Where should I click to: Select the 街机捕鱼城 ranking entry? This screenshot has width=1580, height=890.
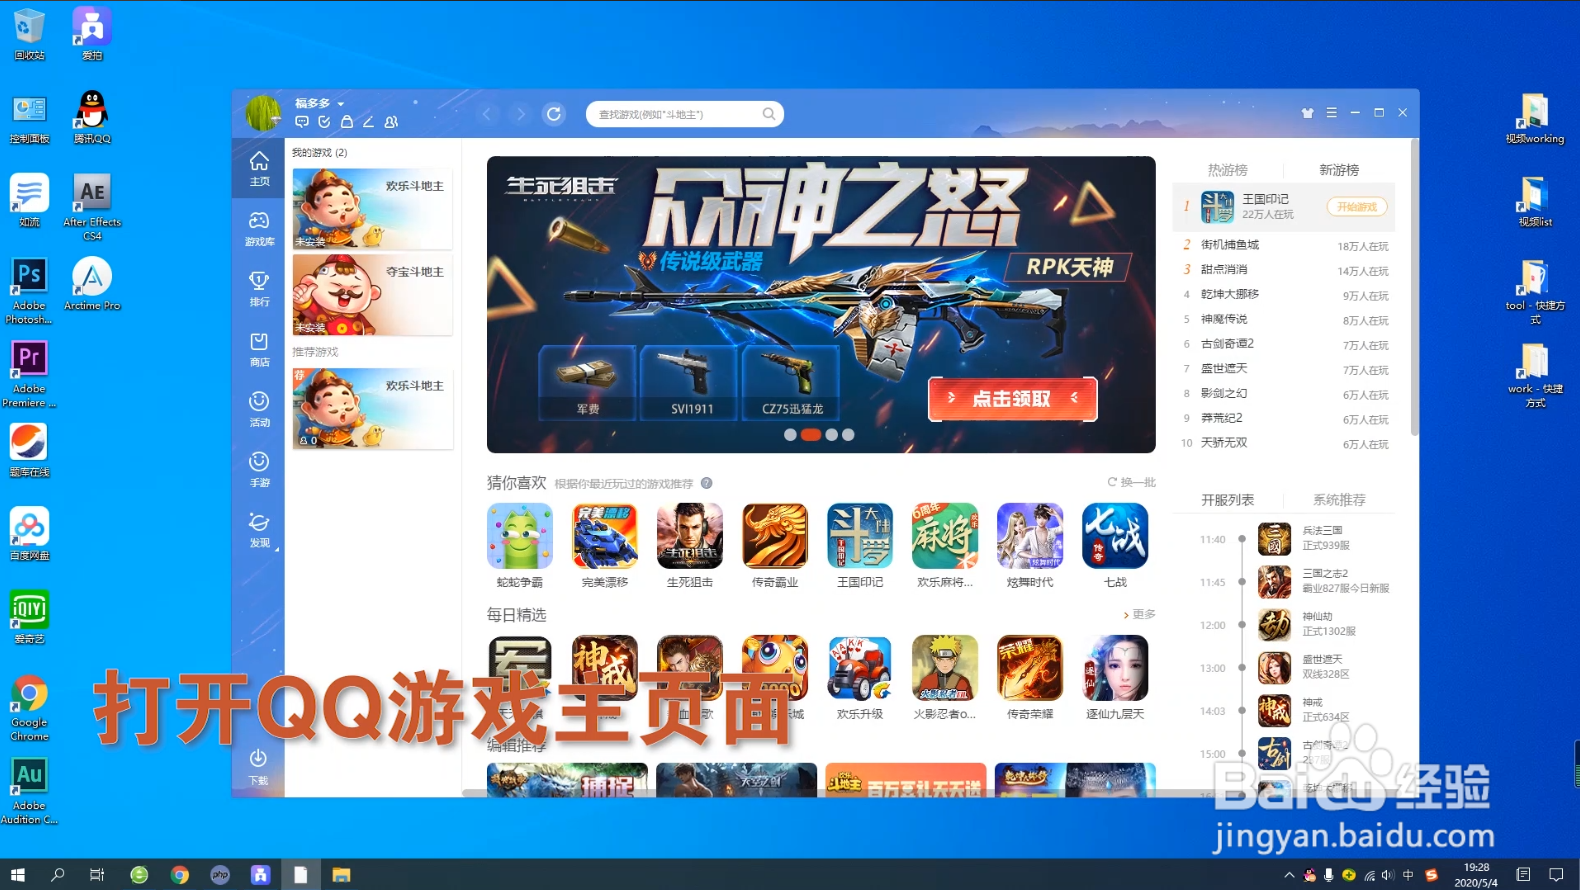pyautogui.click(x=1284, y=245)
